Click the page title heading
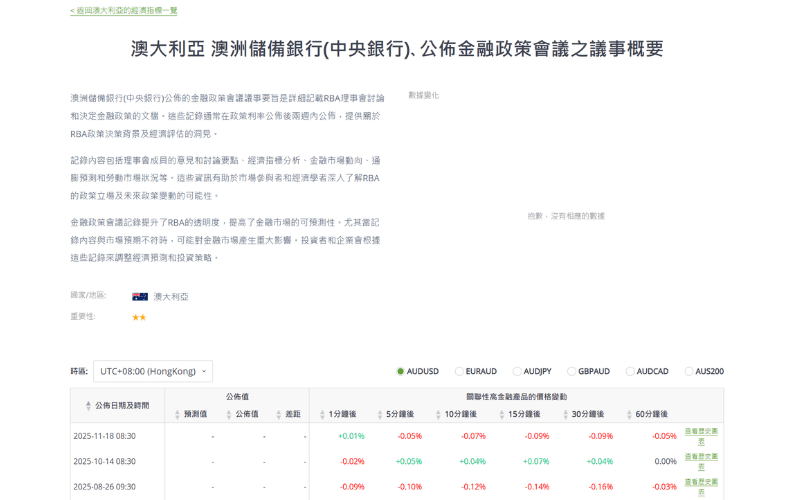 point(397,49)
